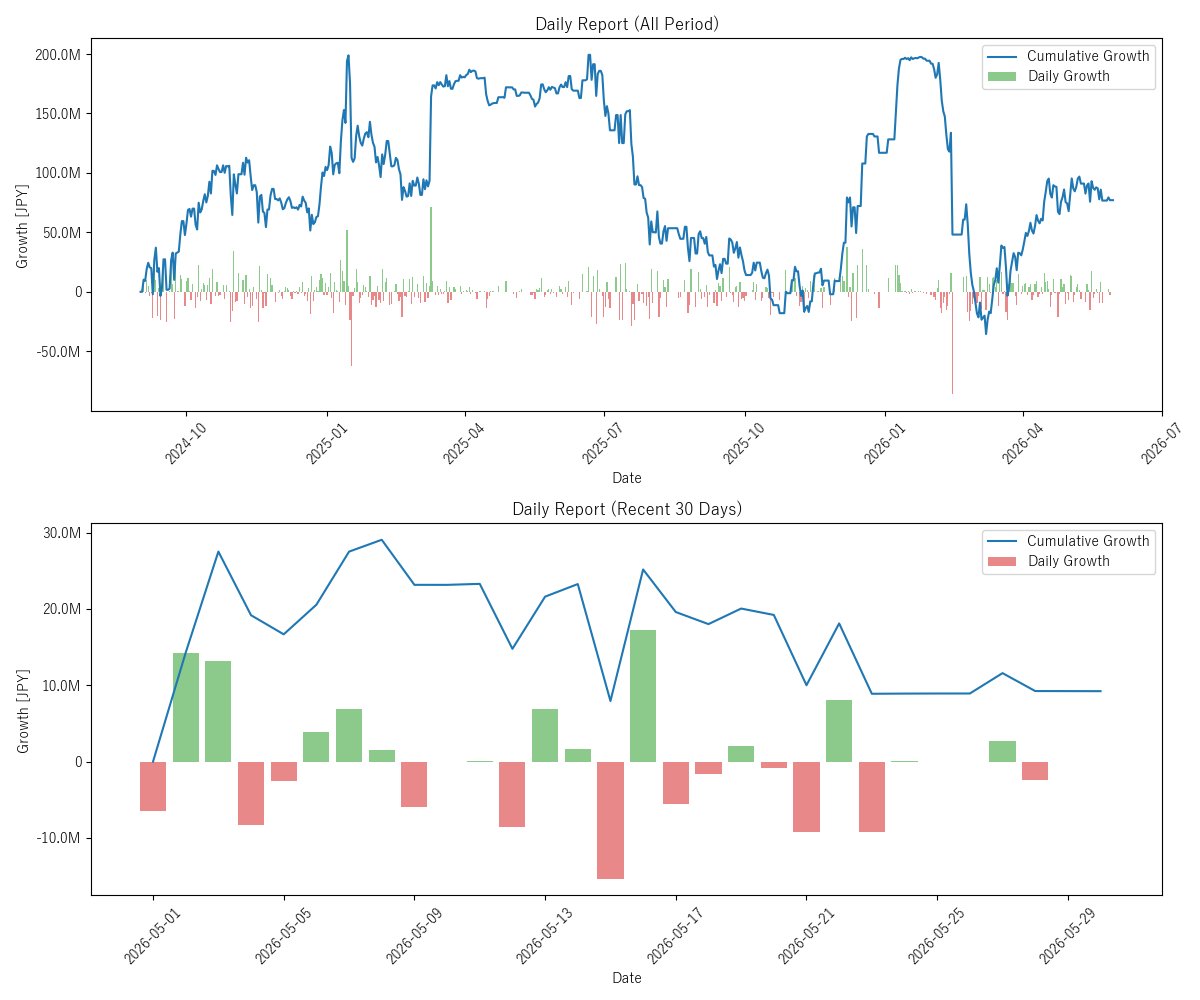Click the 2026-04 x-axis tick label
1200x1000 pixels.
click(x=1024, y=441)
